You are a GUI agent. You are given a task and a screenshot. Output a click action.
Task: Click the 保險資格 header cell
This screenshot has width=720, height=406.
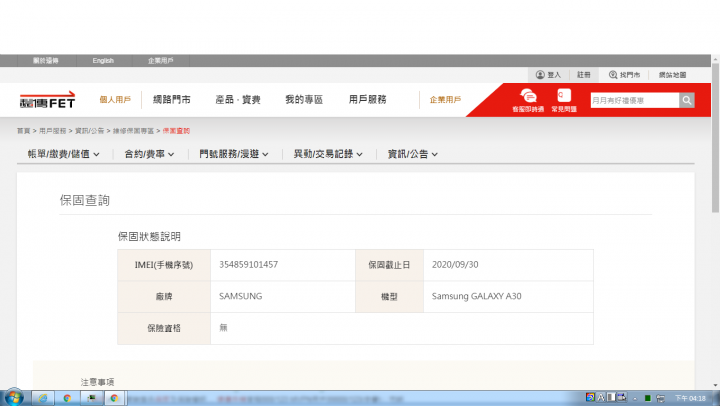point(164,328)
